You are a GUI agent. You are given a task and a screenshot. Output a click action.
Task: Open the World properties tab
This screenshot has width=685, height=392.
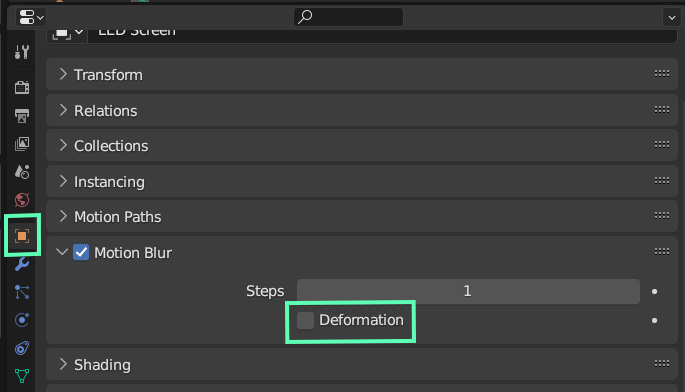(21, 200)
